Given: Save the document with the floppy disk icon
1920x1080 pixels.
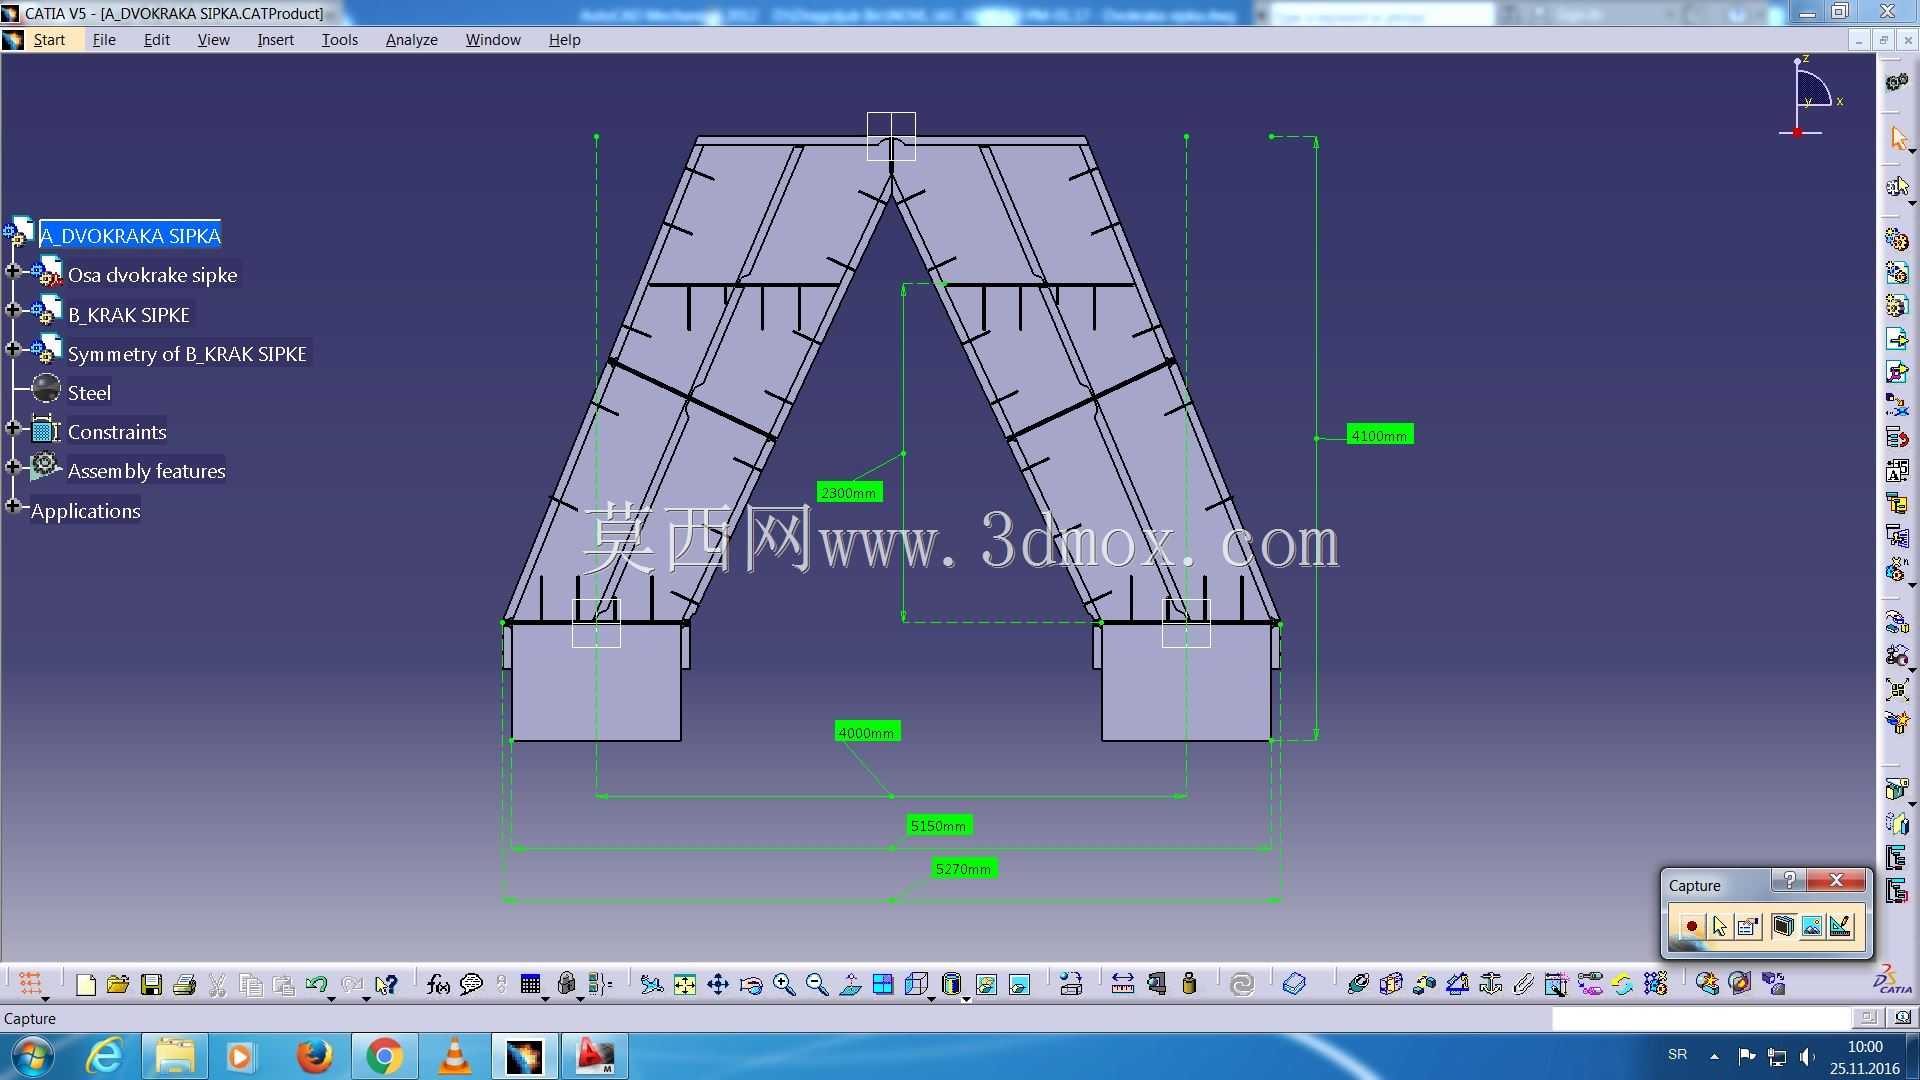Looking at the screenshot, I should coord(151,985).
